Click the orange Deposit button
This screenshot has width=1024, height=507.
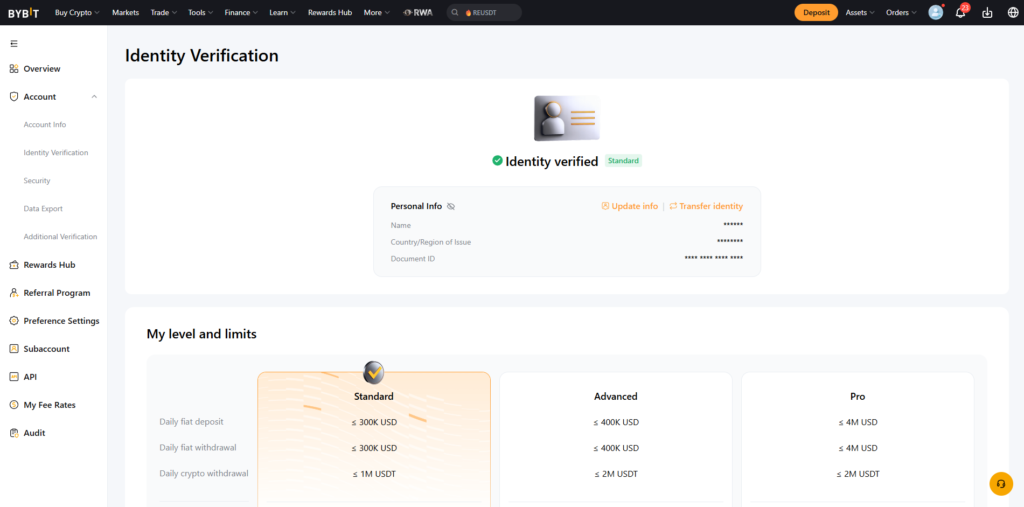816,12
